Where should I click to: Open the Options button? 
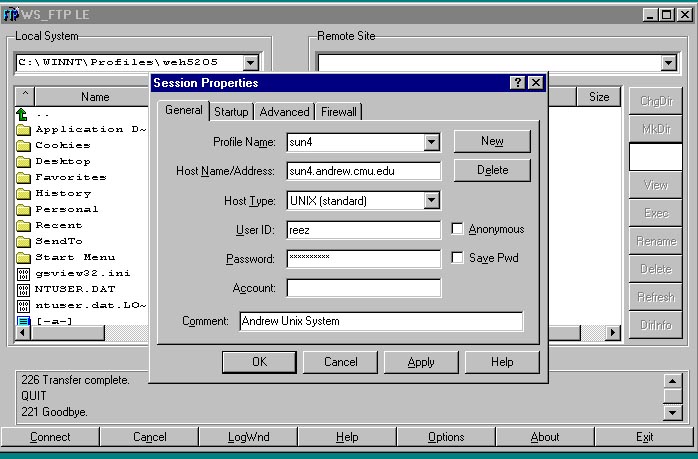point(446,437)
